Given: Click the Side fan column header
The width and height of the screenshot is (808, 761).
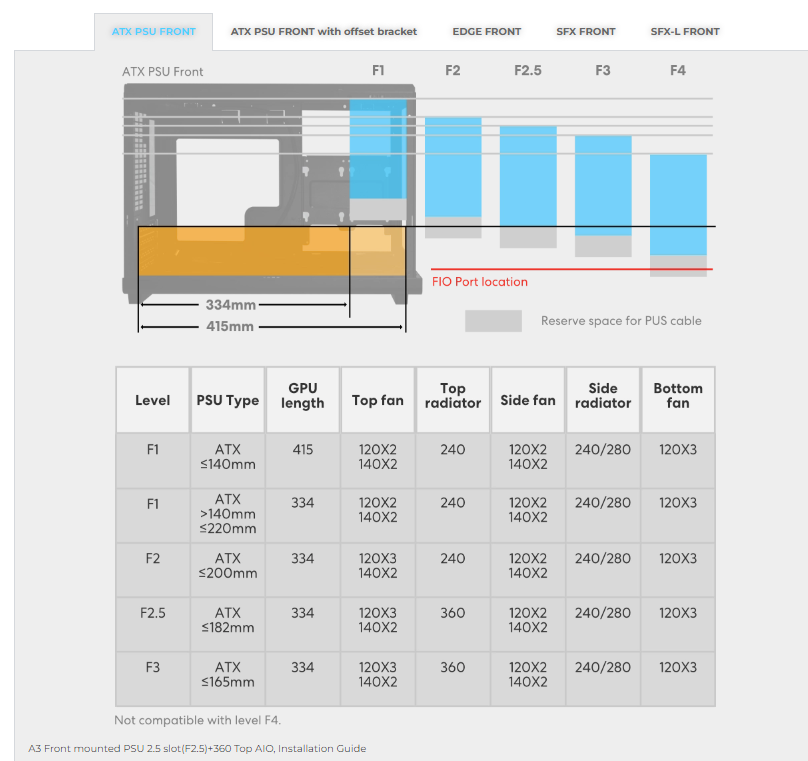Looking at the screenshot, I should click(528, 400).
